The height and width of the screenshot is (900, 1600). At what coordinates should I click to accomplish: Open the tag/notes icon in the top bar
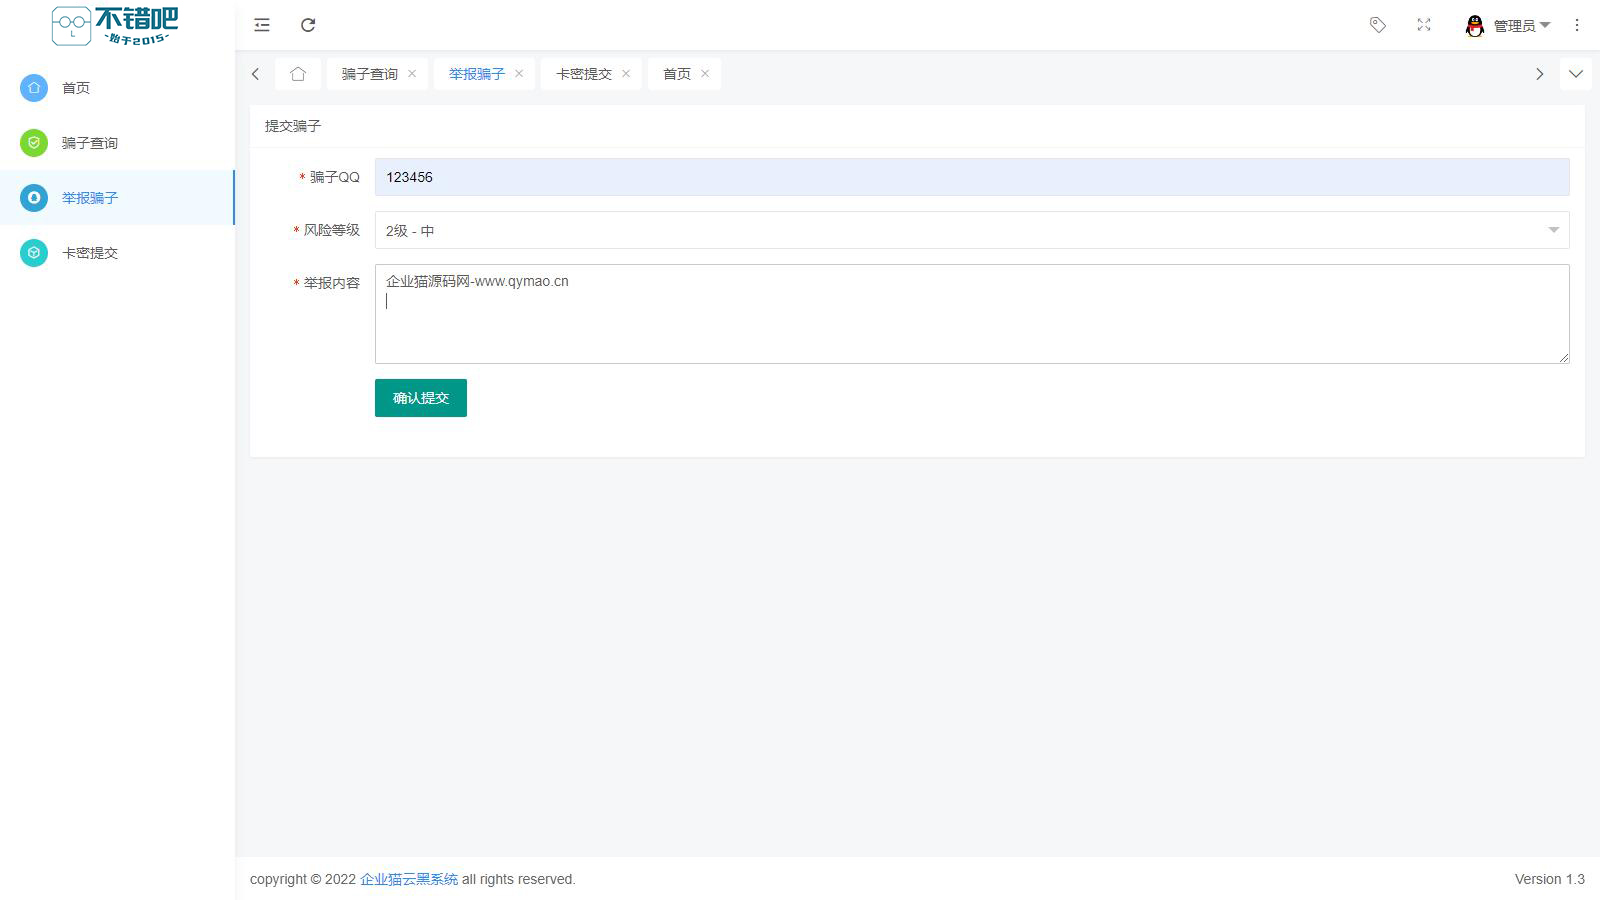coord(1378,25)
